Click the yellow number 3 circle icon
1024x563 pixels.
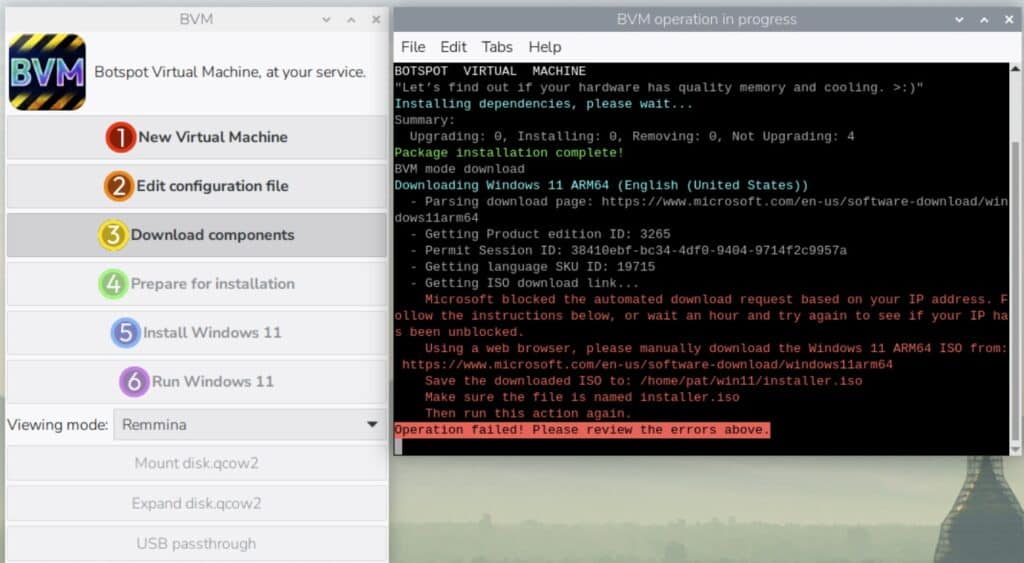click(x=112, y=235)
